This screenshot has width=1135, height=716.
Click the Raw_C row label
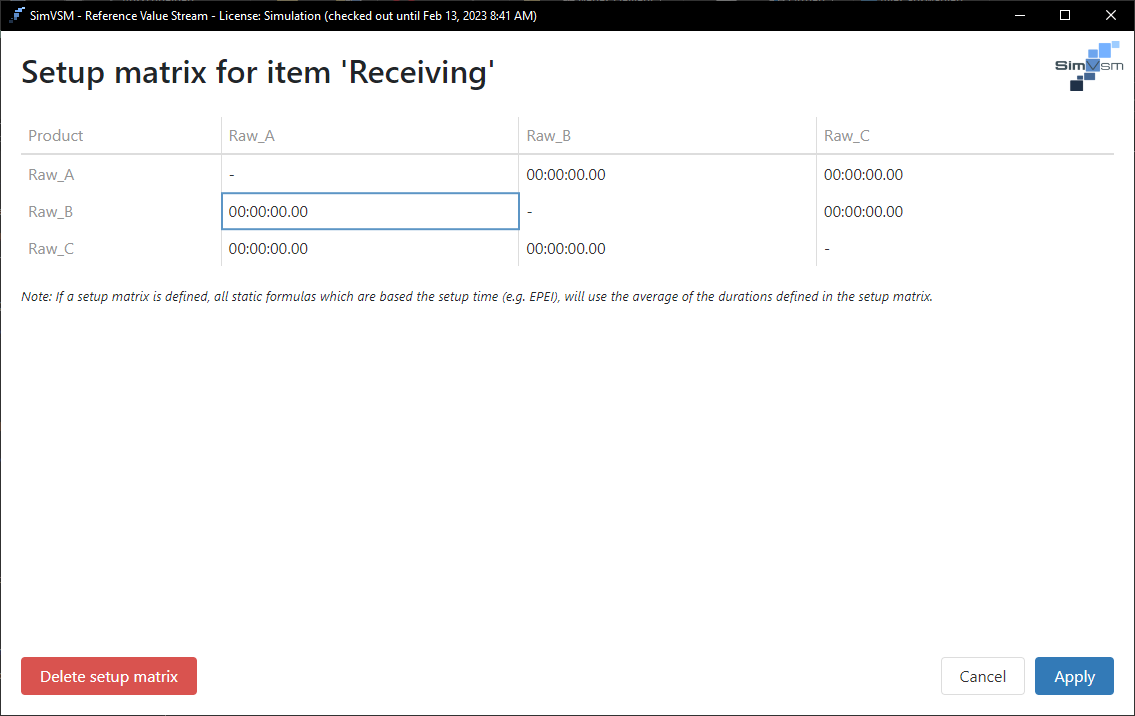point(51,249)
